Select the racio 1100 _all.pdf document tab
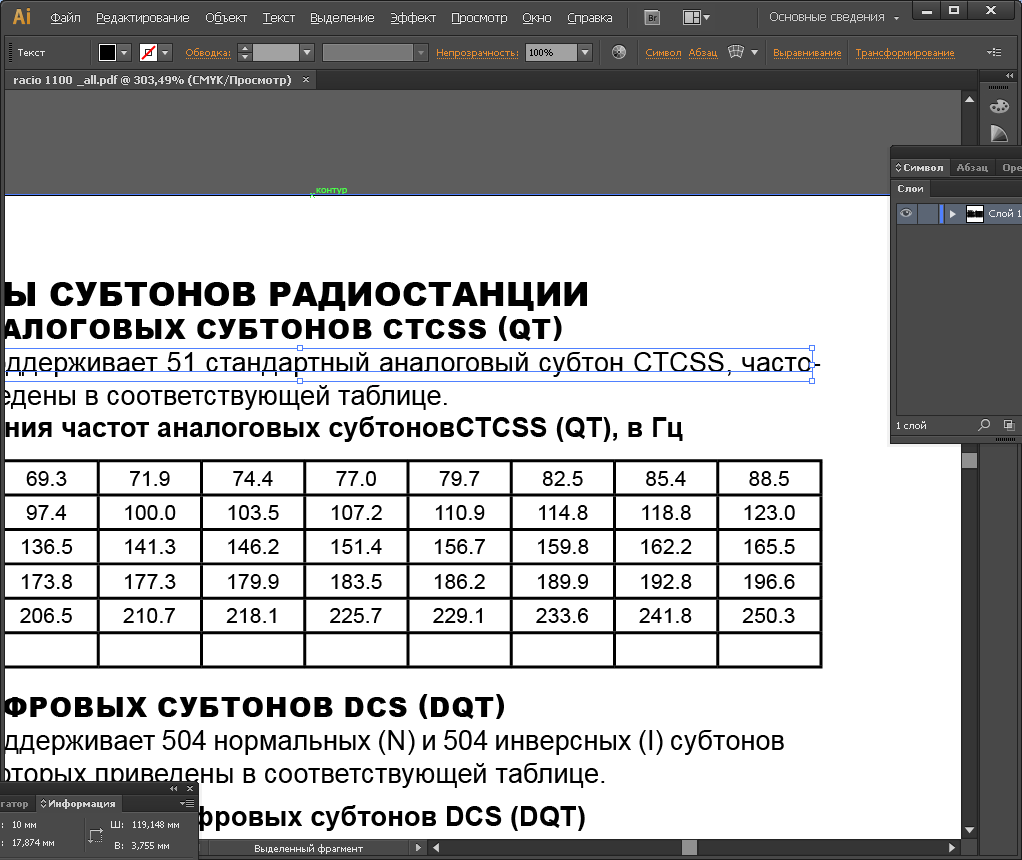Screen dimensions: 1022x860 pos(150,79)
